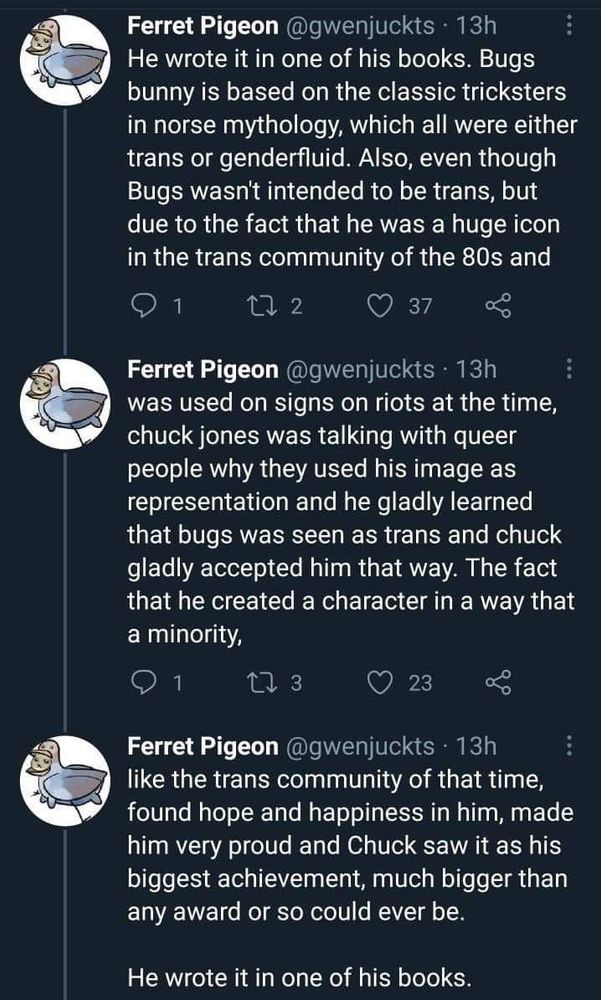Open more options on the first tweet
The width and height of the screenshot is (601, 1000).
(x=569, y=26)
